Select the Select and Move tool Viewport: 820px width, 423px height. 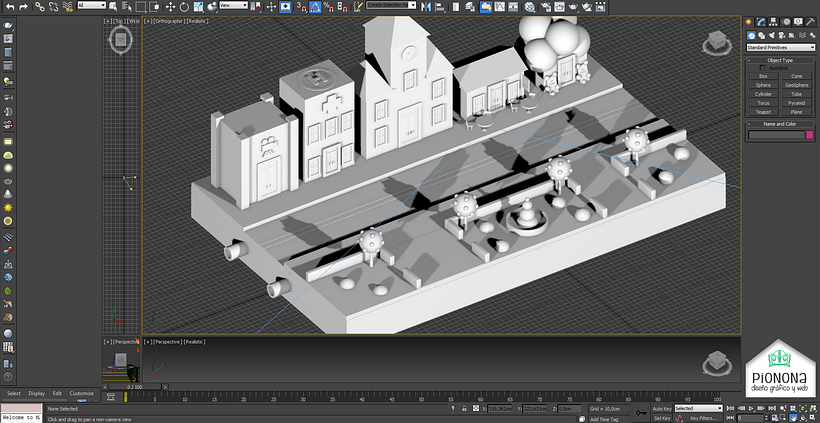click(171, 6)
